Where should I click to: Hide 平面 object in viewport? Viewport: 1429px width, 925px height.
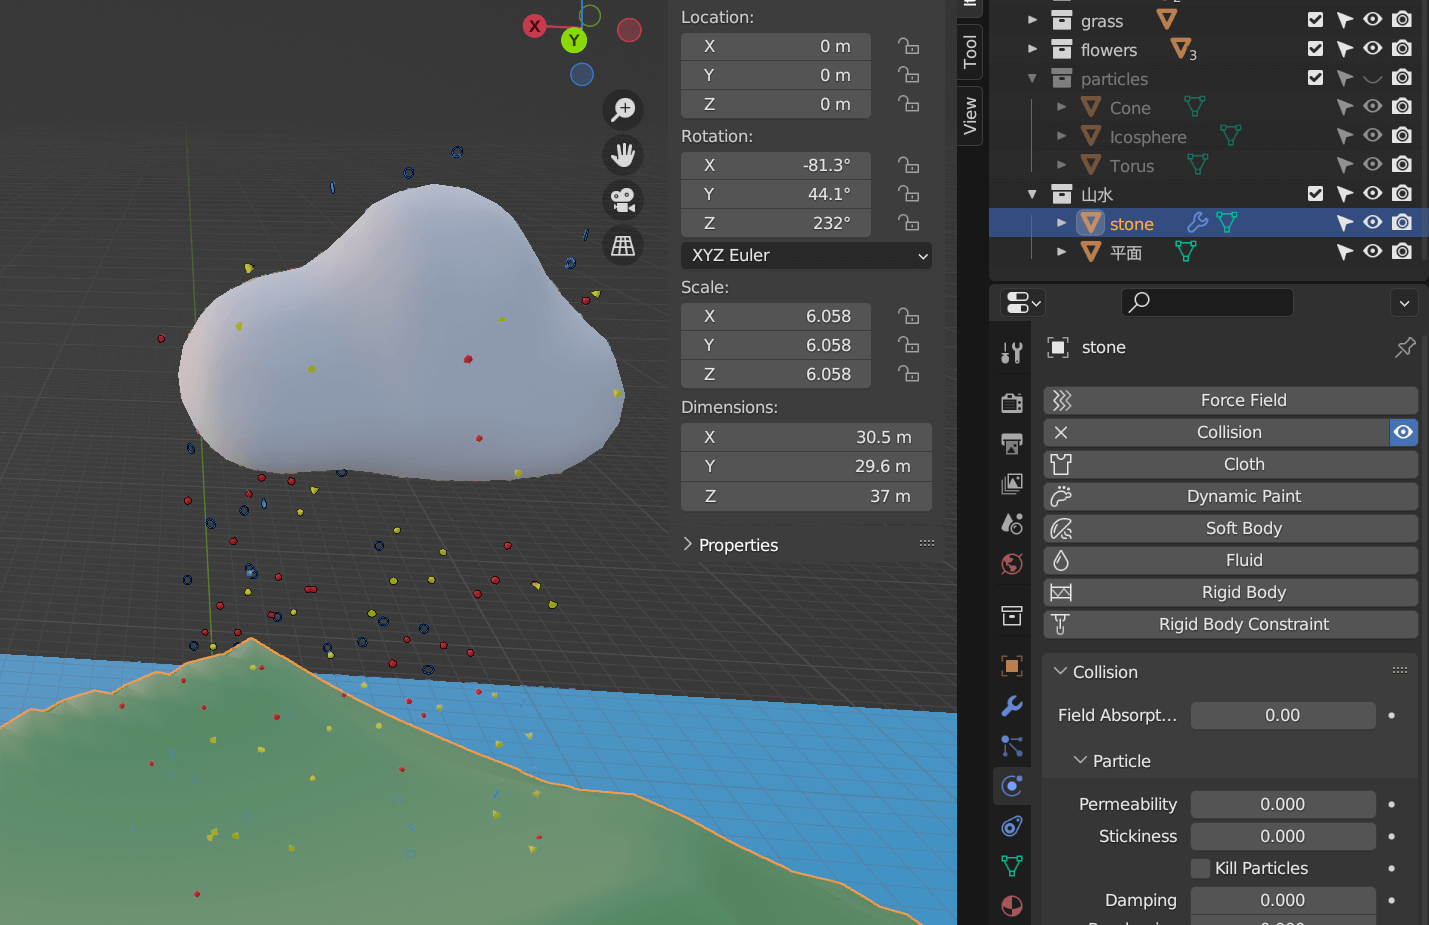(x=1373, y=252)
